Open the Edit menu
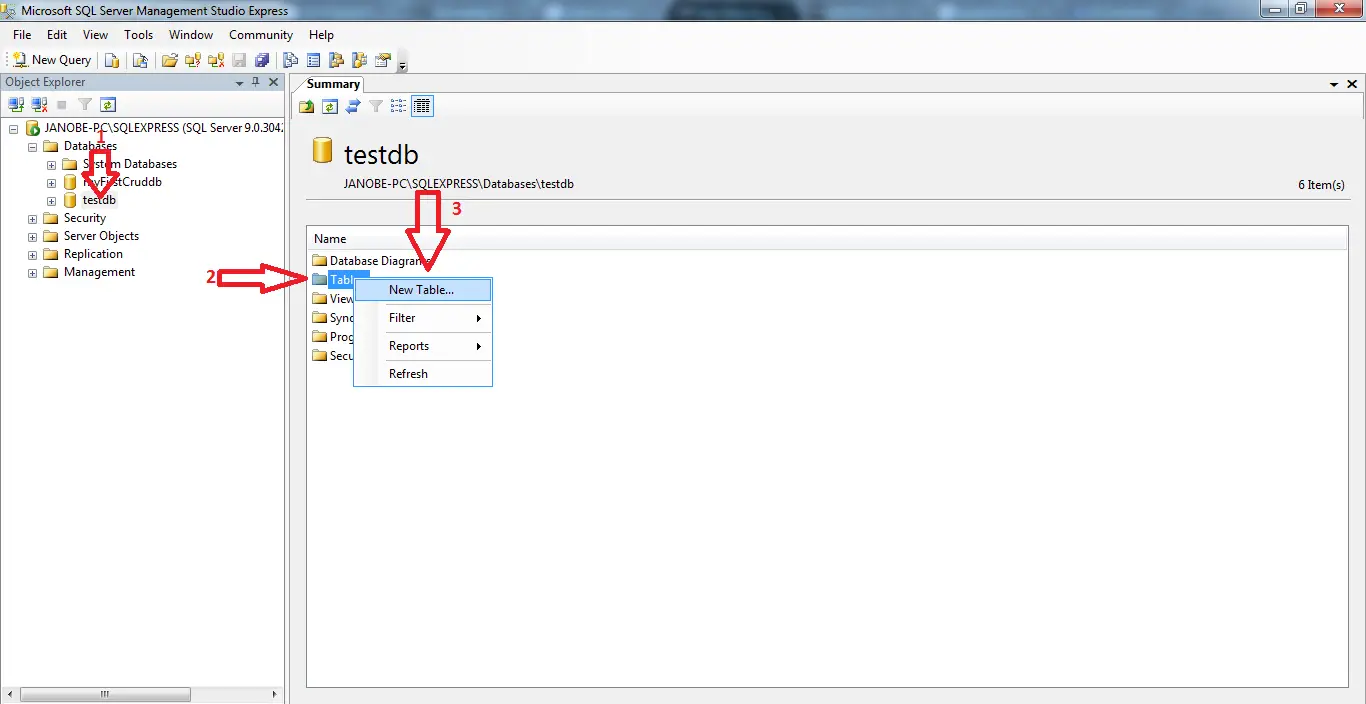 [x=57, y=35]
